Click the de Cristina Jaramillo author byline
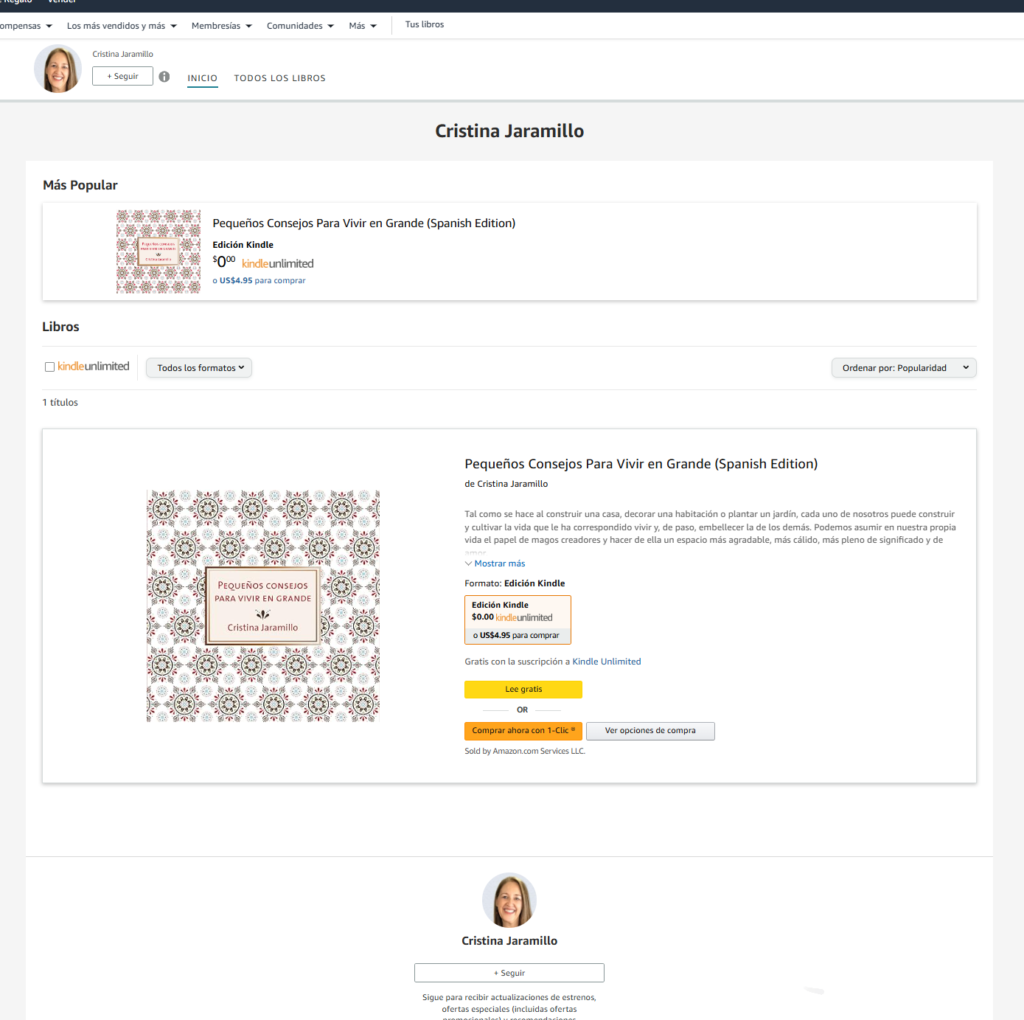The height and width of the screenshot is (1020, 1024). click(x=506, y=484)
